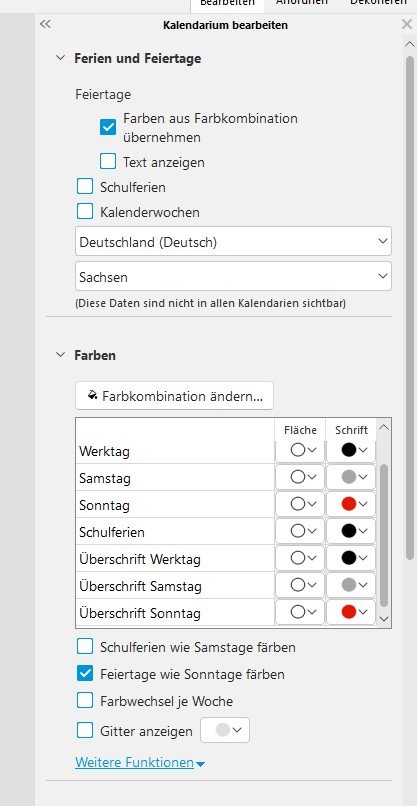
Task: Collapse panel with double-chevron icon
Action: tap(45, 24)
